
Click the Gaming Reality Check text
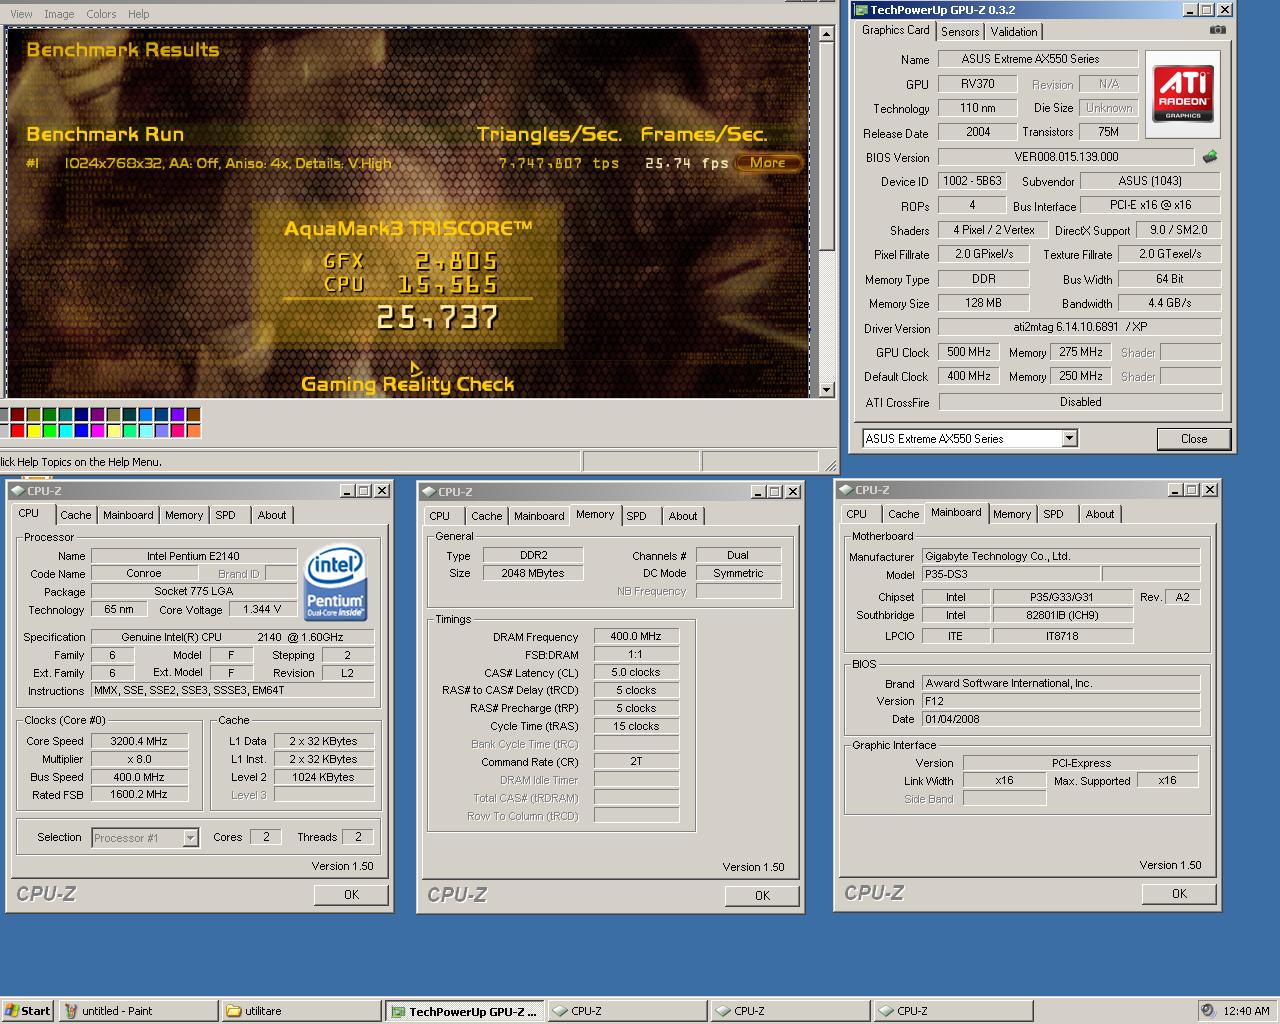[x=408, y=384]
